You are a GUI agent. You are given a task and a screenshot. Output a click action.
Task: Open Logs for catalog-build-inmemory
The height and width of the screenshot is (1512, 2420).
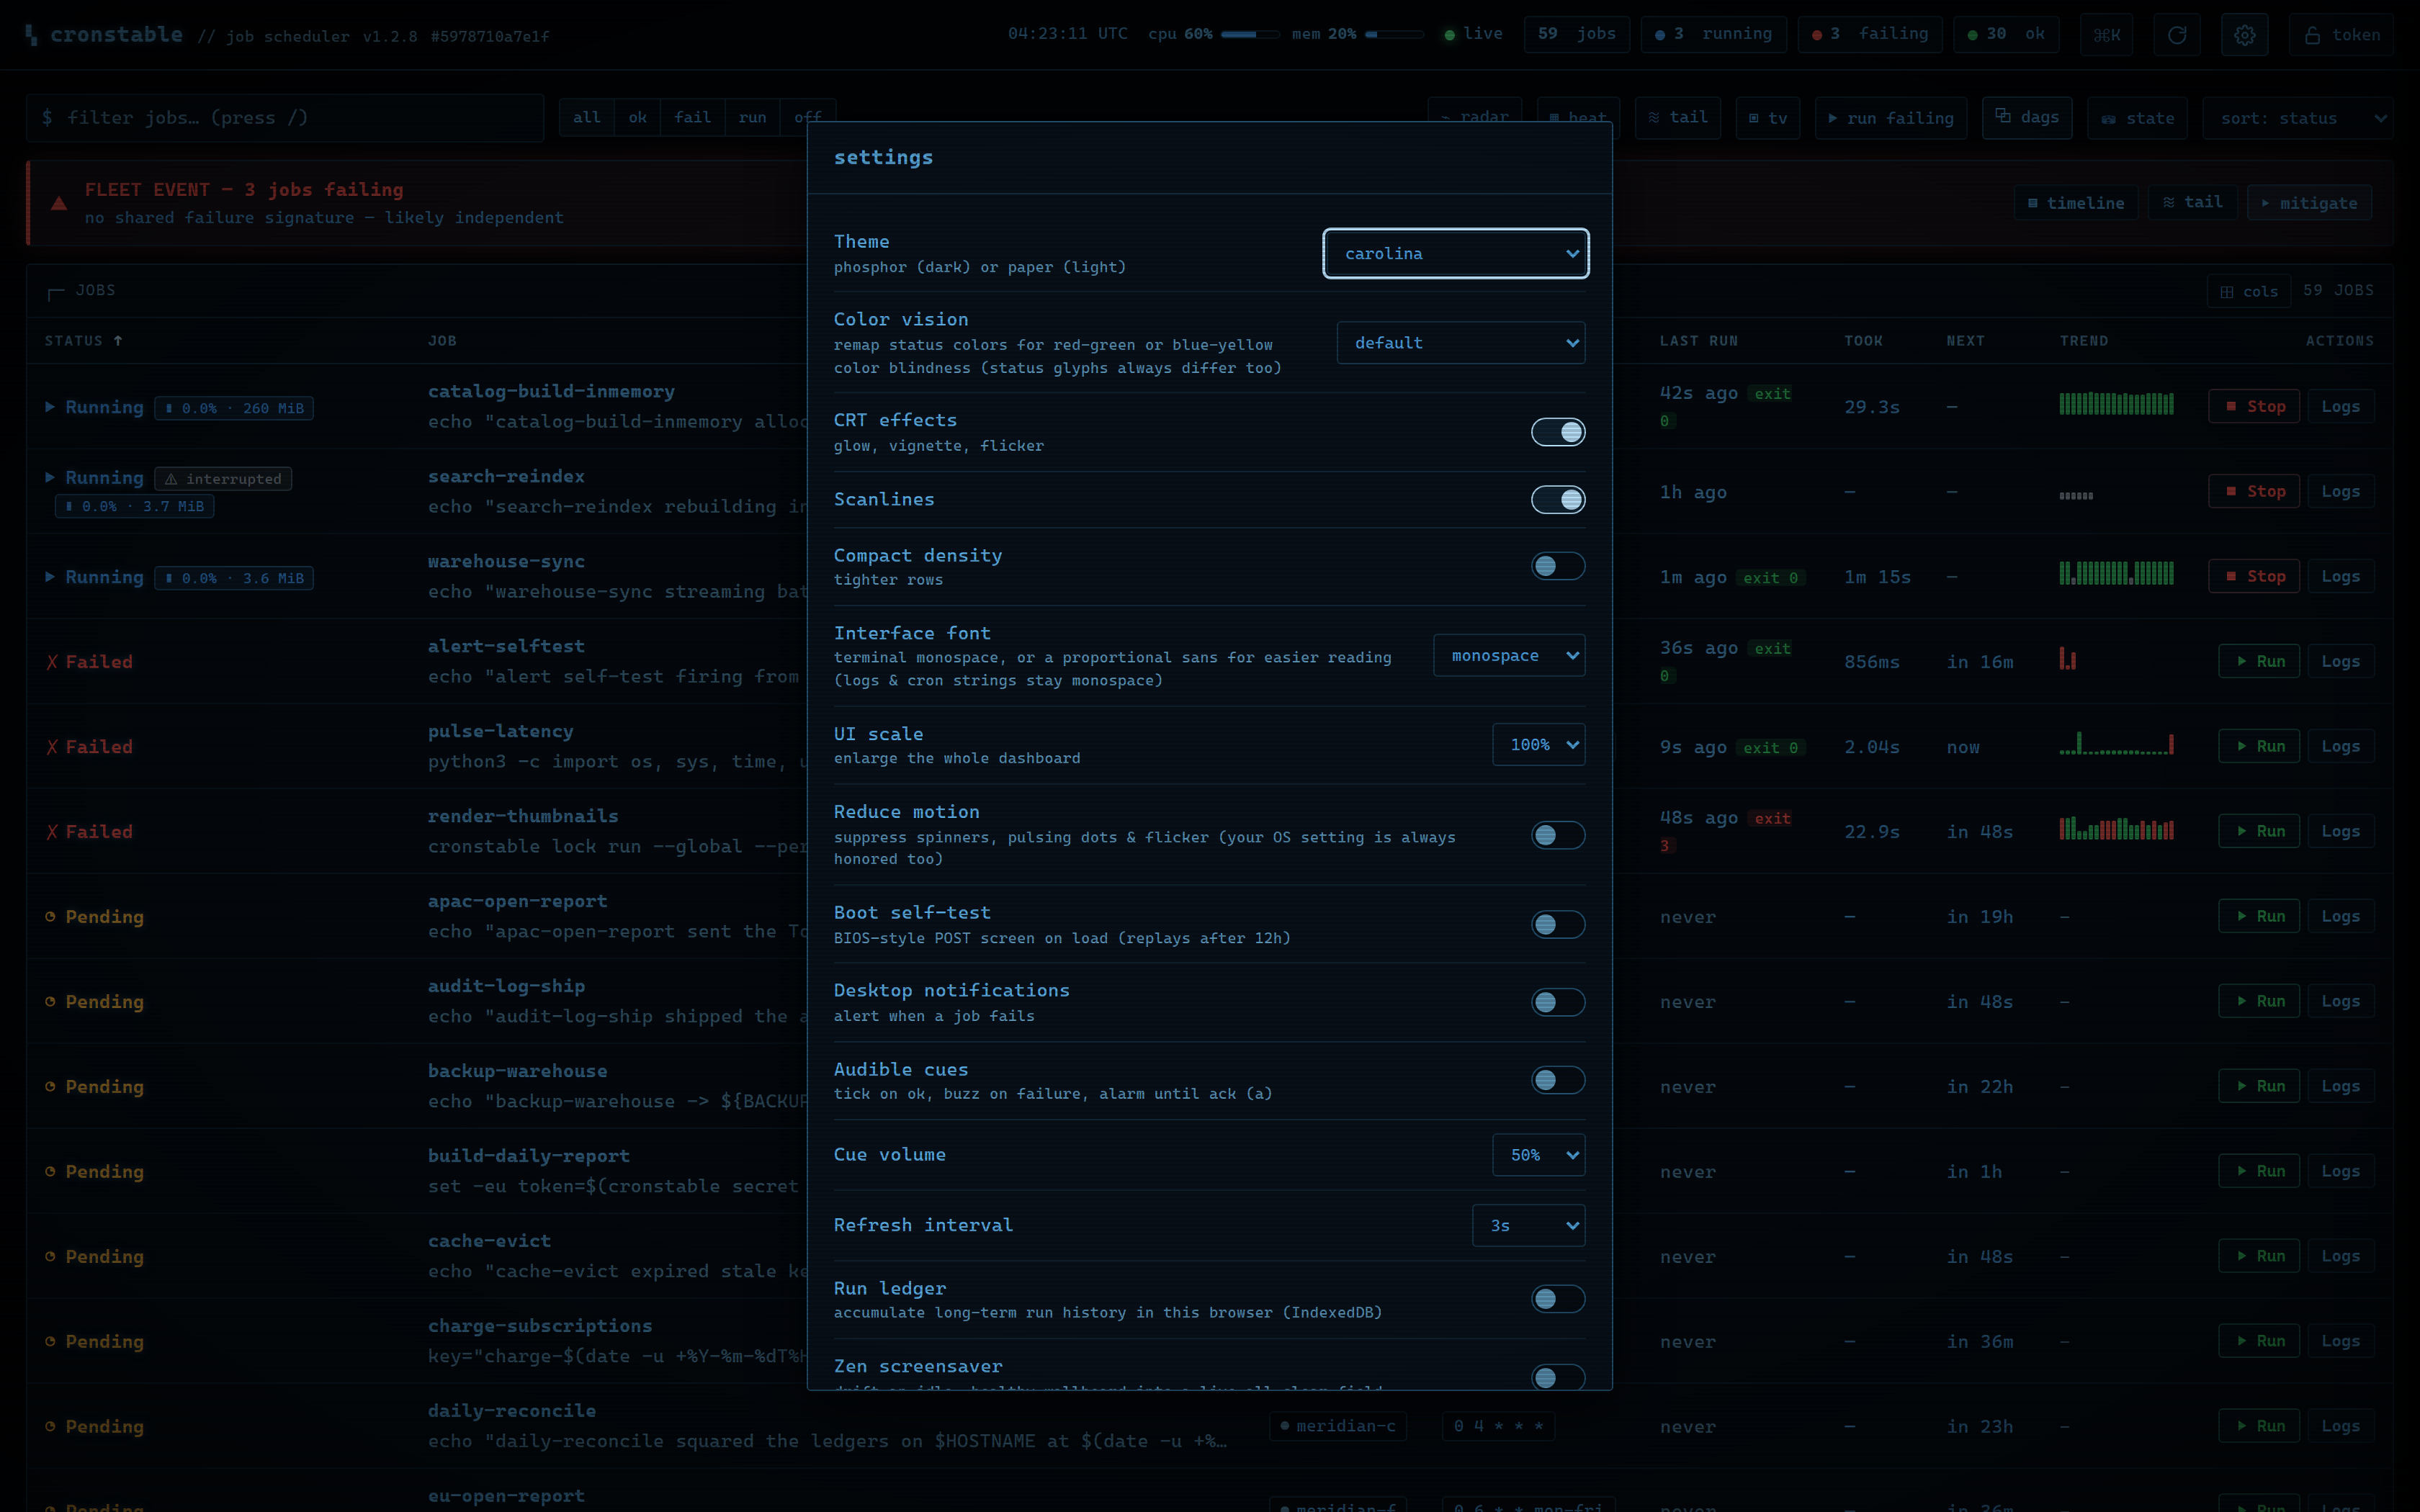click(x=2340, y=406)
